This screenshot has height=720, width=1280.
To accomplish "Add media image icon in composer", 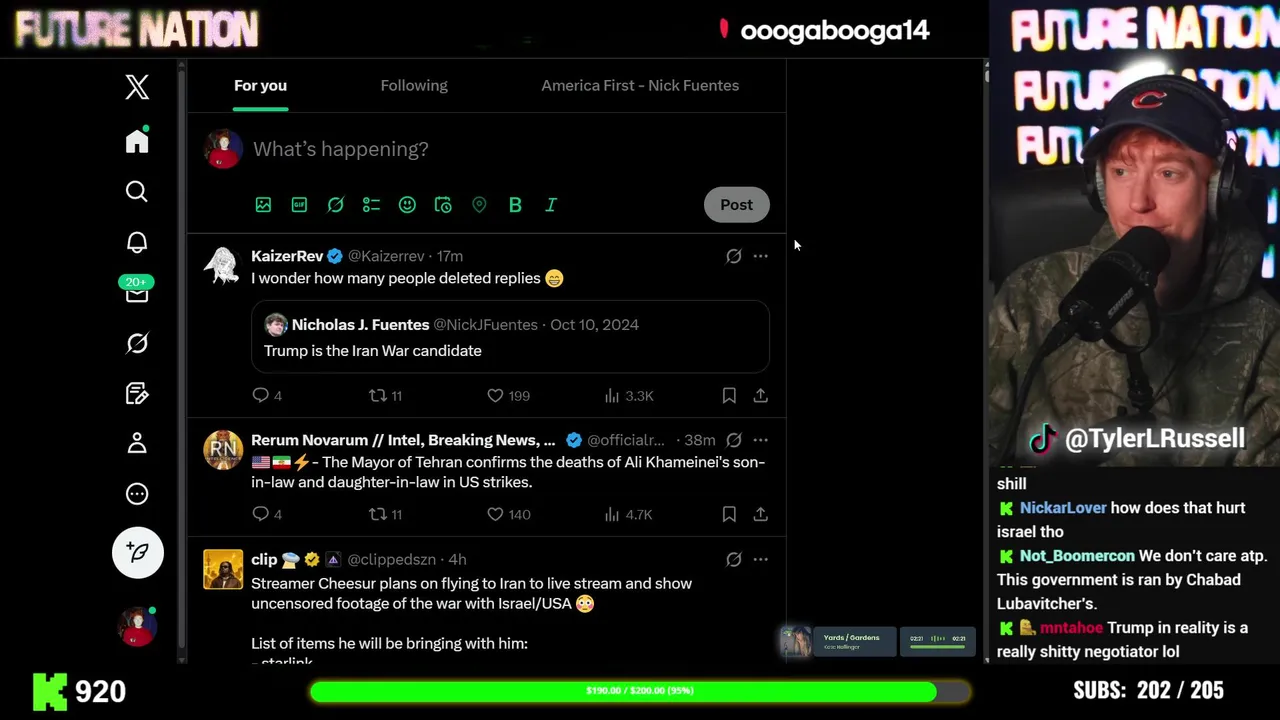I will click(263, 205).
